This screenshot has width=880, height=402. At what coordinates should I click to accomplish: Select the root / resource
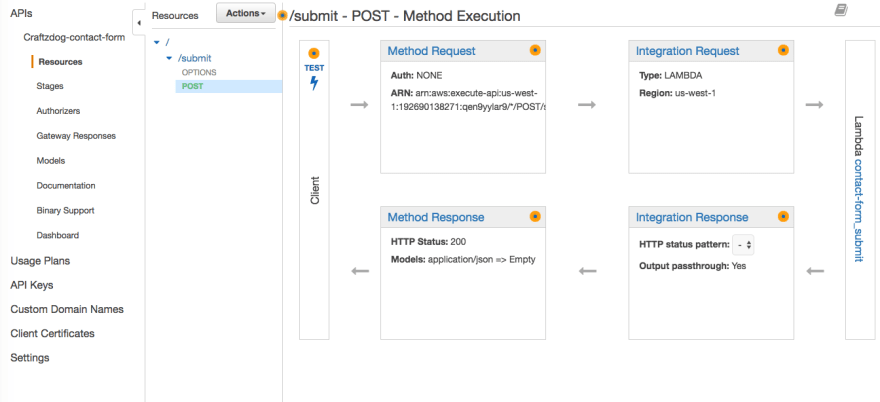pos(167,43)
